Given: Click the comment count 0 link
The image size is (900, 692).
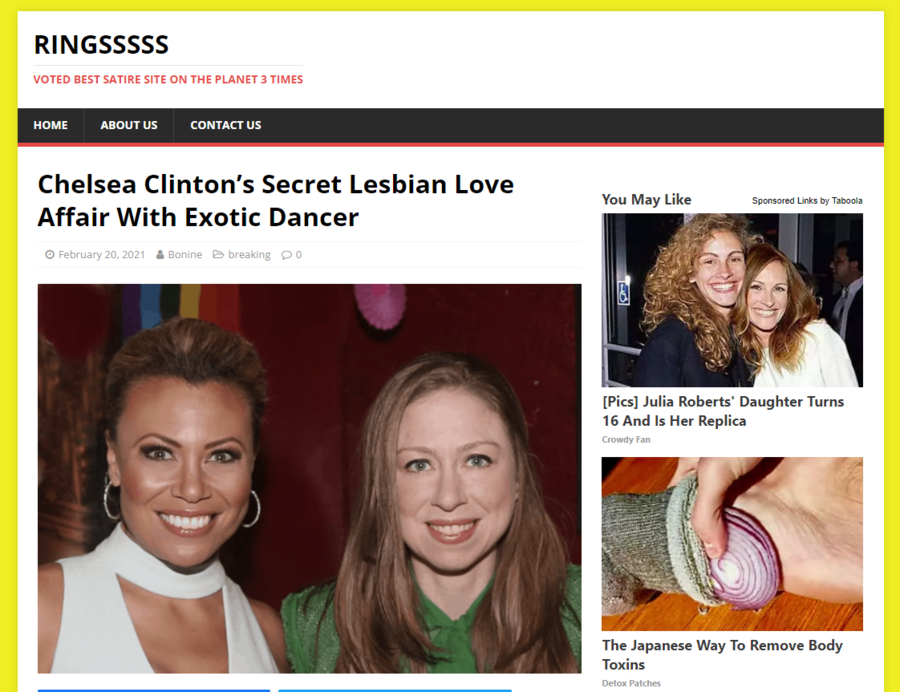Looking at the screenshot, I should click(298, 255).
